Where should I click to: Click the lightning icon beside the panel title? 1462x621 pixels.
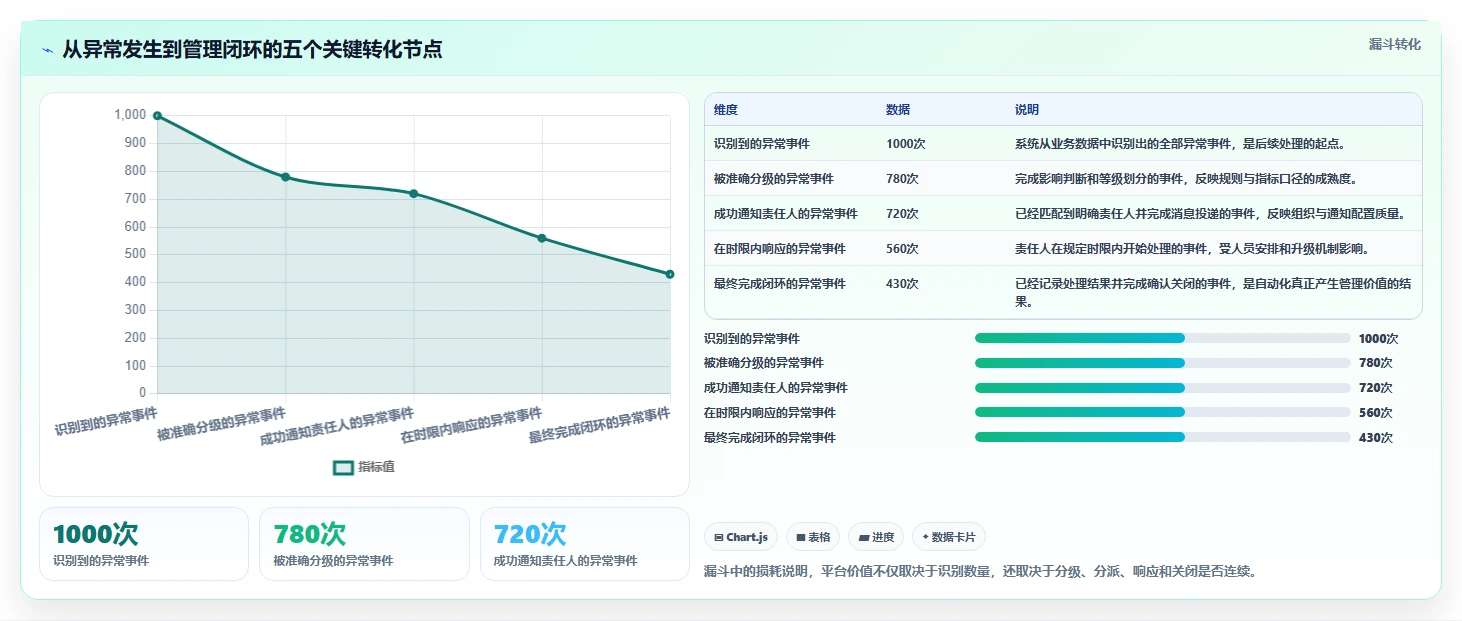tap(47, 50)
